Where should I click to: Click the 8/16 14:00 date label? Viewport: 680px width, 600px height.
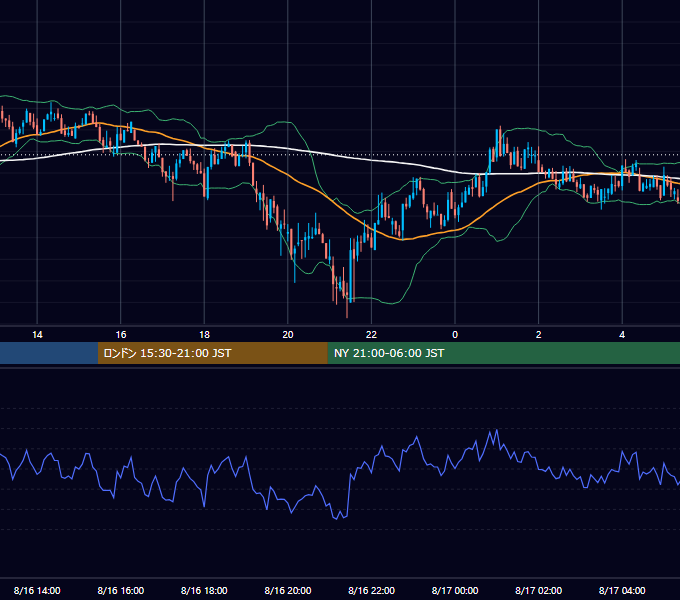[x=37, y=590]
